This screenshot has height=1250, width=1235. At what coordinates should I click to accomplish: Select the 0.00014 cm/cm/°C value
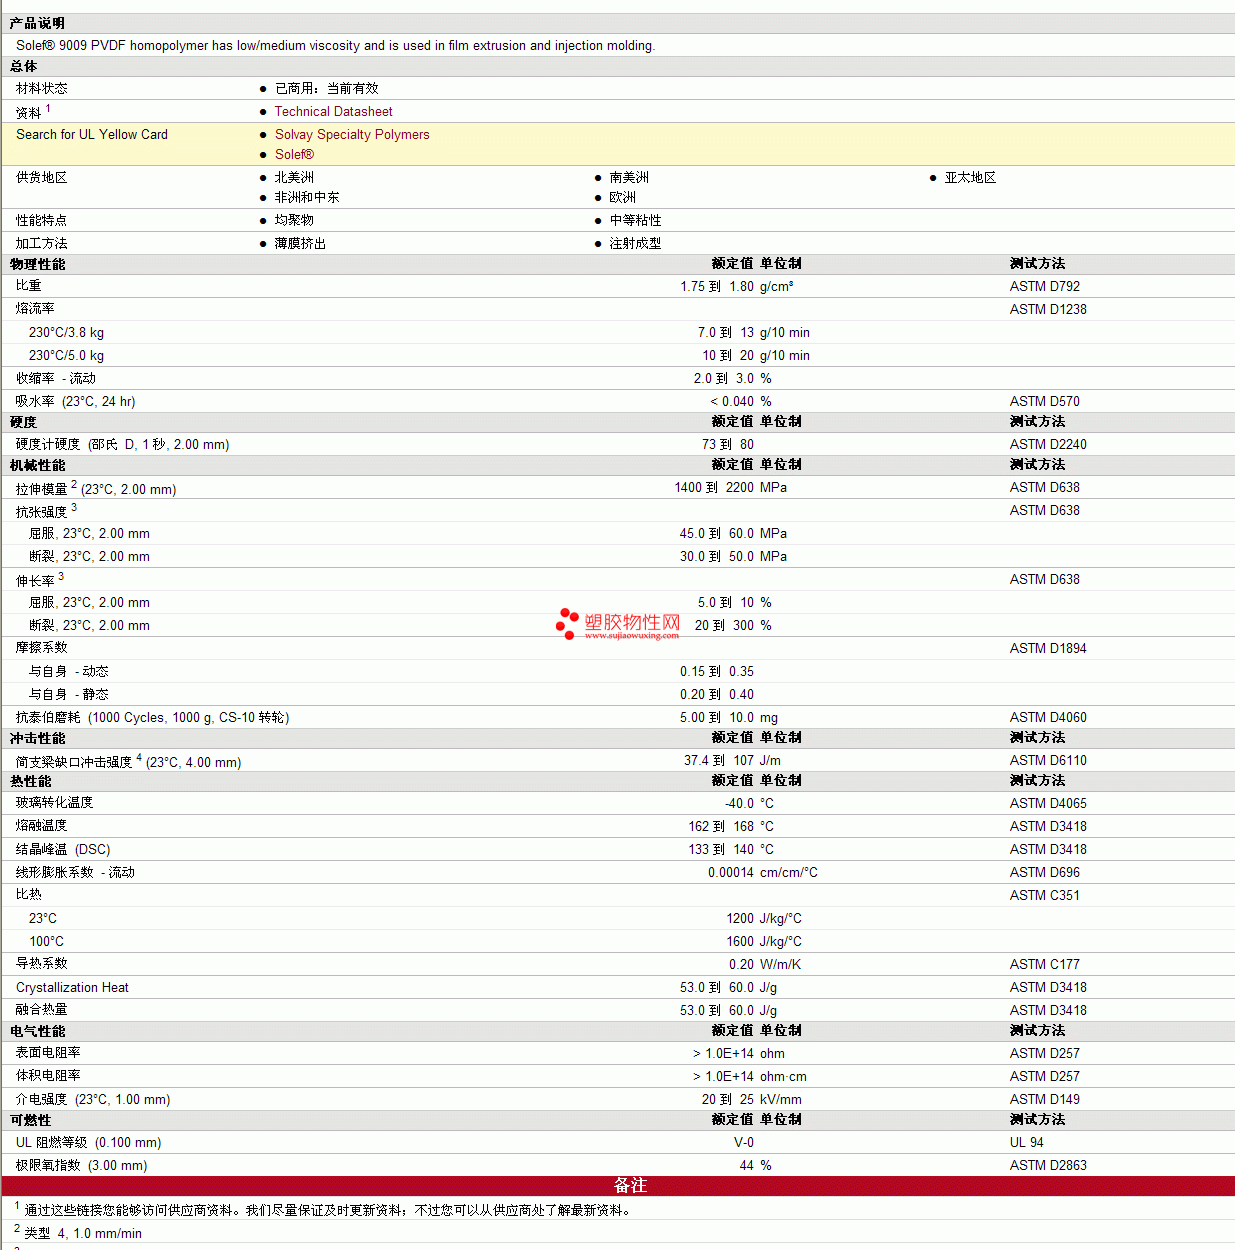763,872
